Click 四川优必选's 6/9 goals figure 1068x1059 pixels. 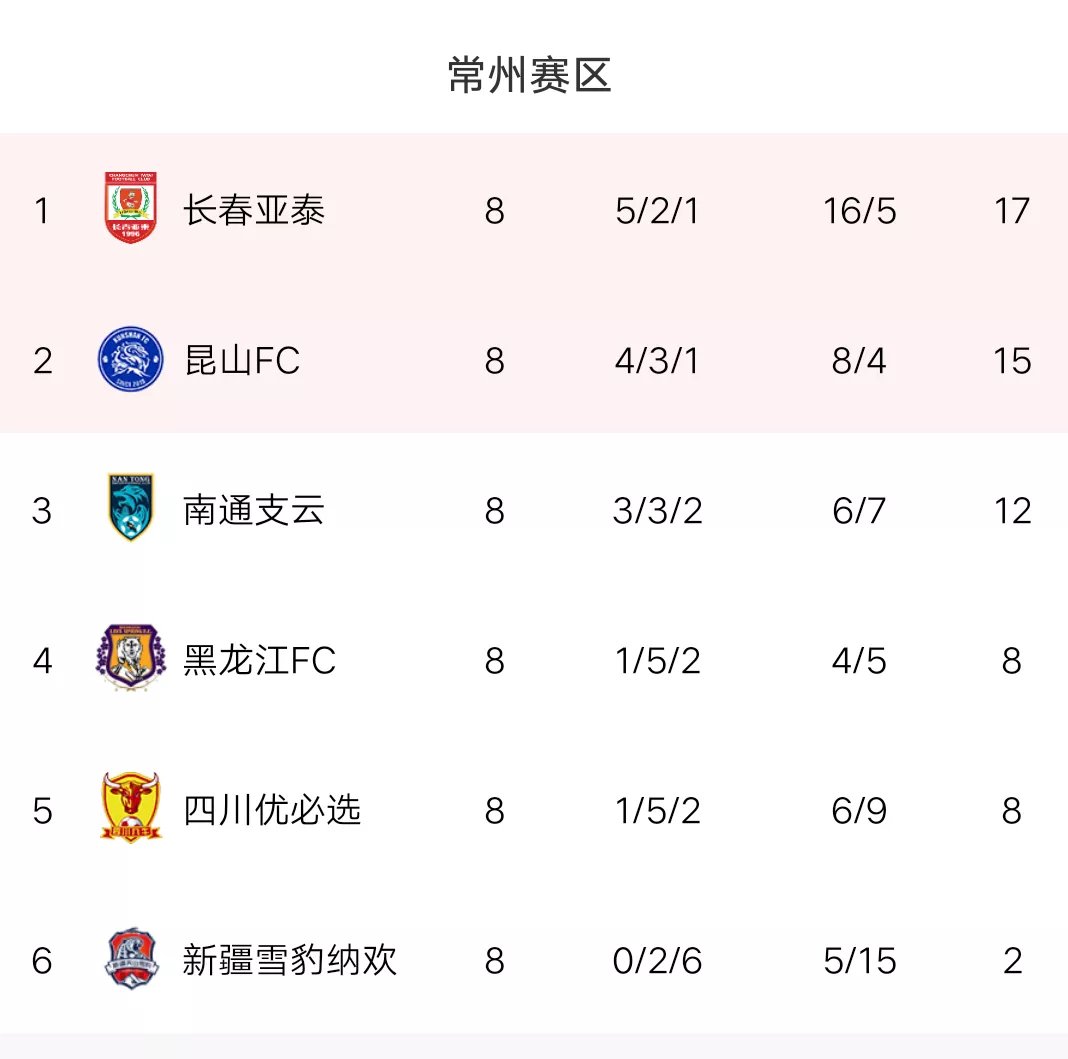[x=859, y=810]
